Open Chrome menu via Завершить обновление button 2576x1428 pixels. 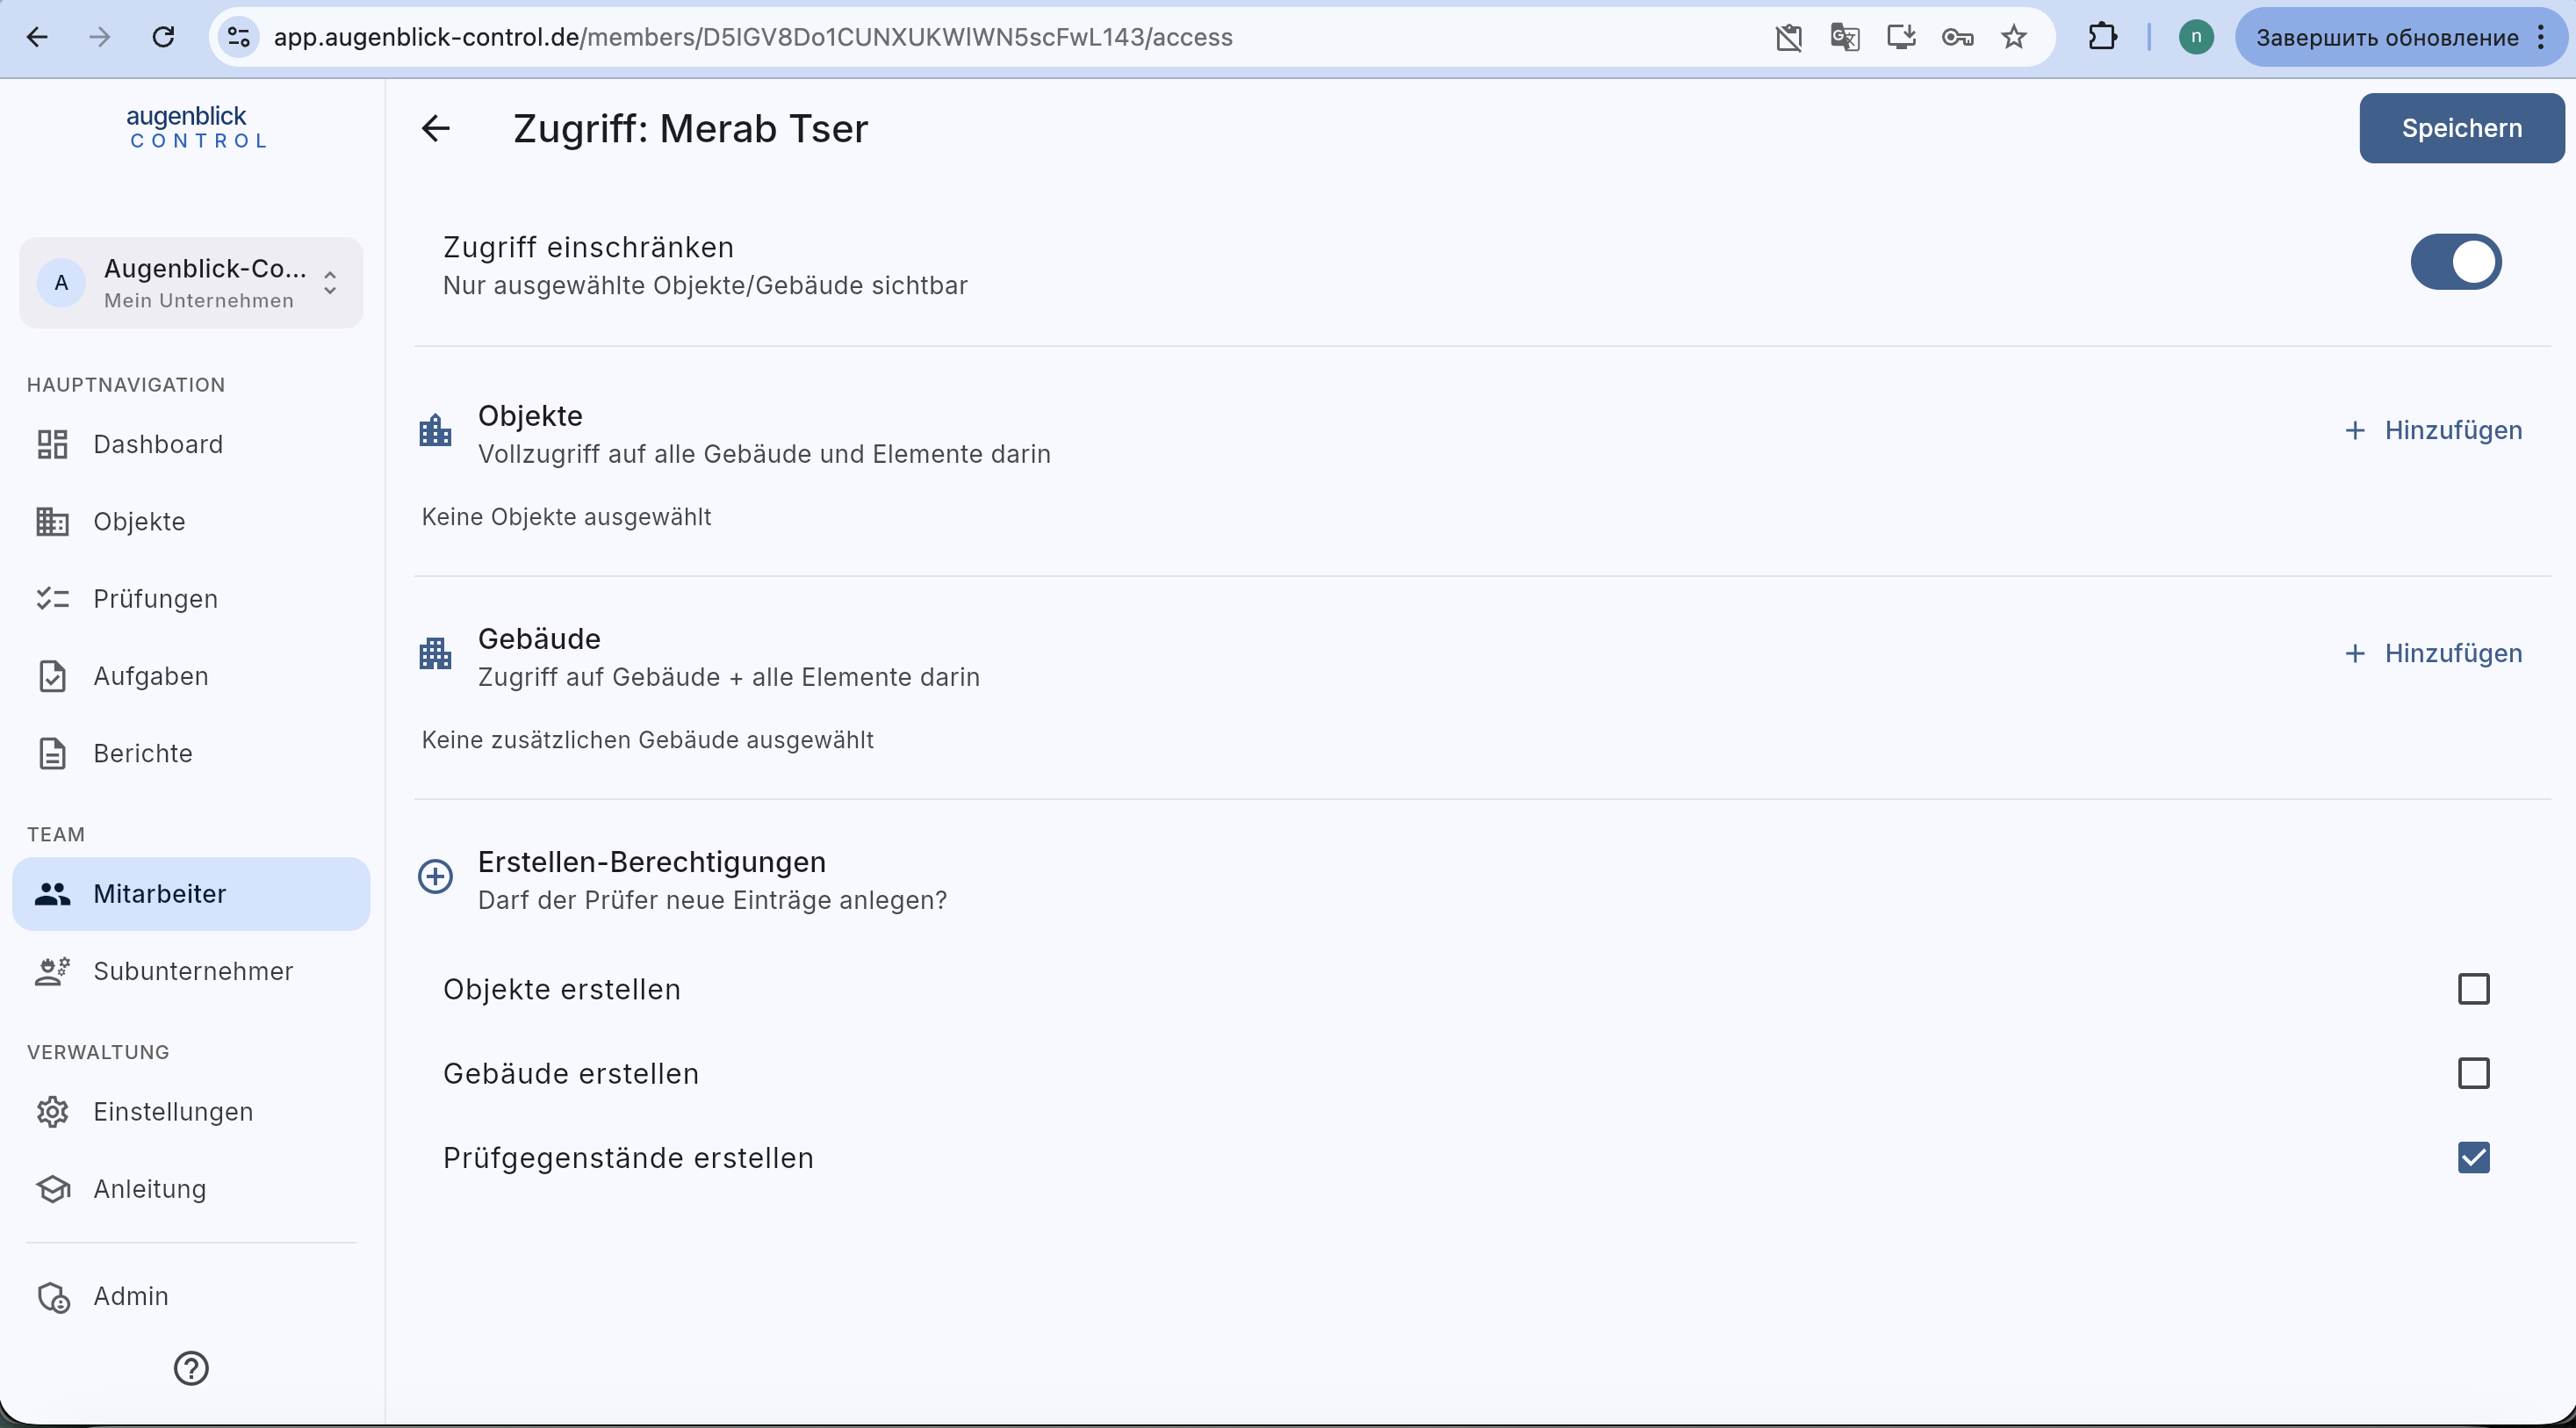2400,38
